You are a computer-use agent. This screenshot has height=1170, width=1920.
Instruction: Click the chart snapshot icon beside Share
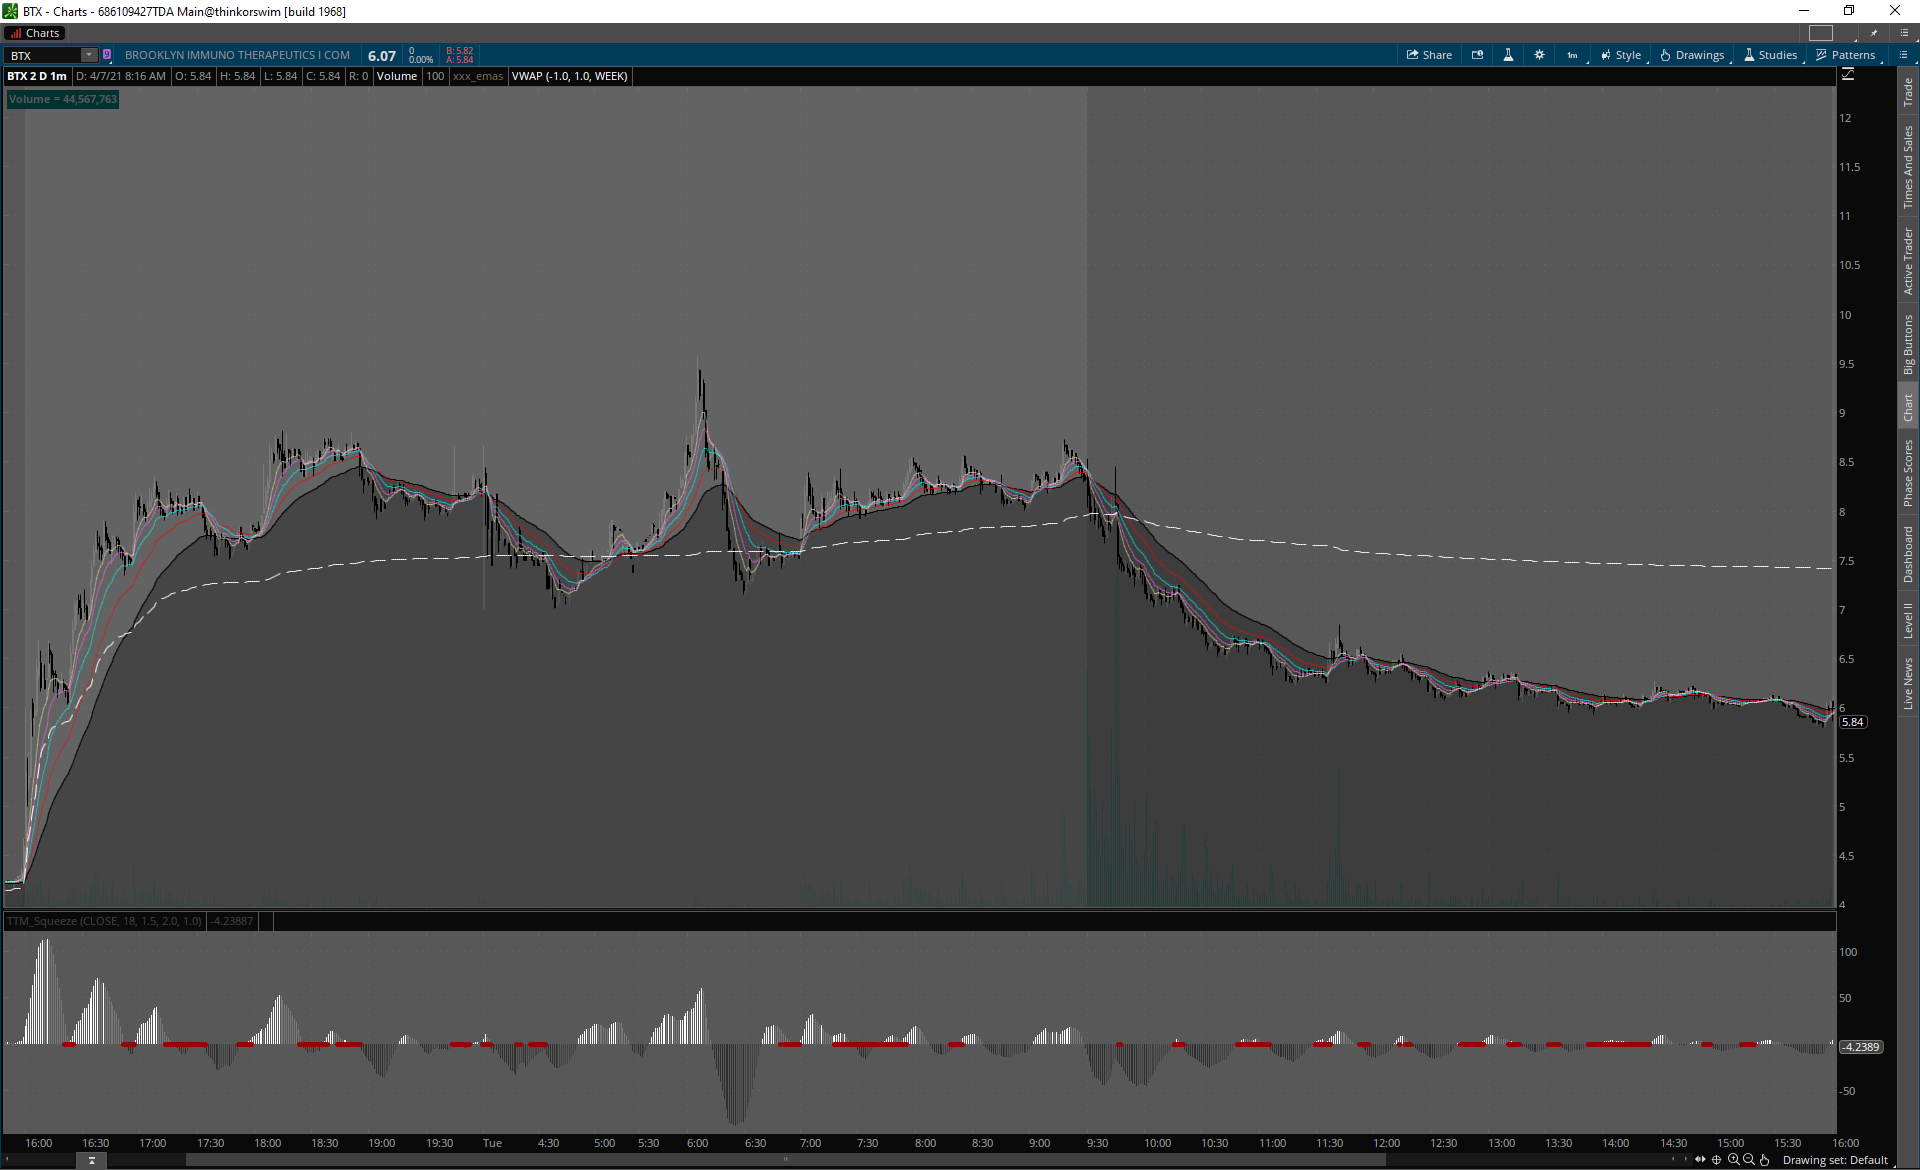click(1477, 55)
